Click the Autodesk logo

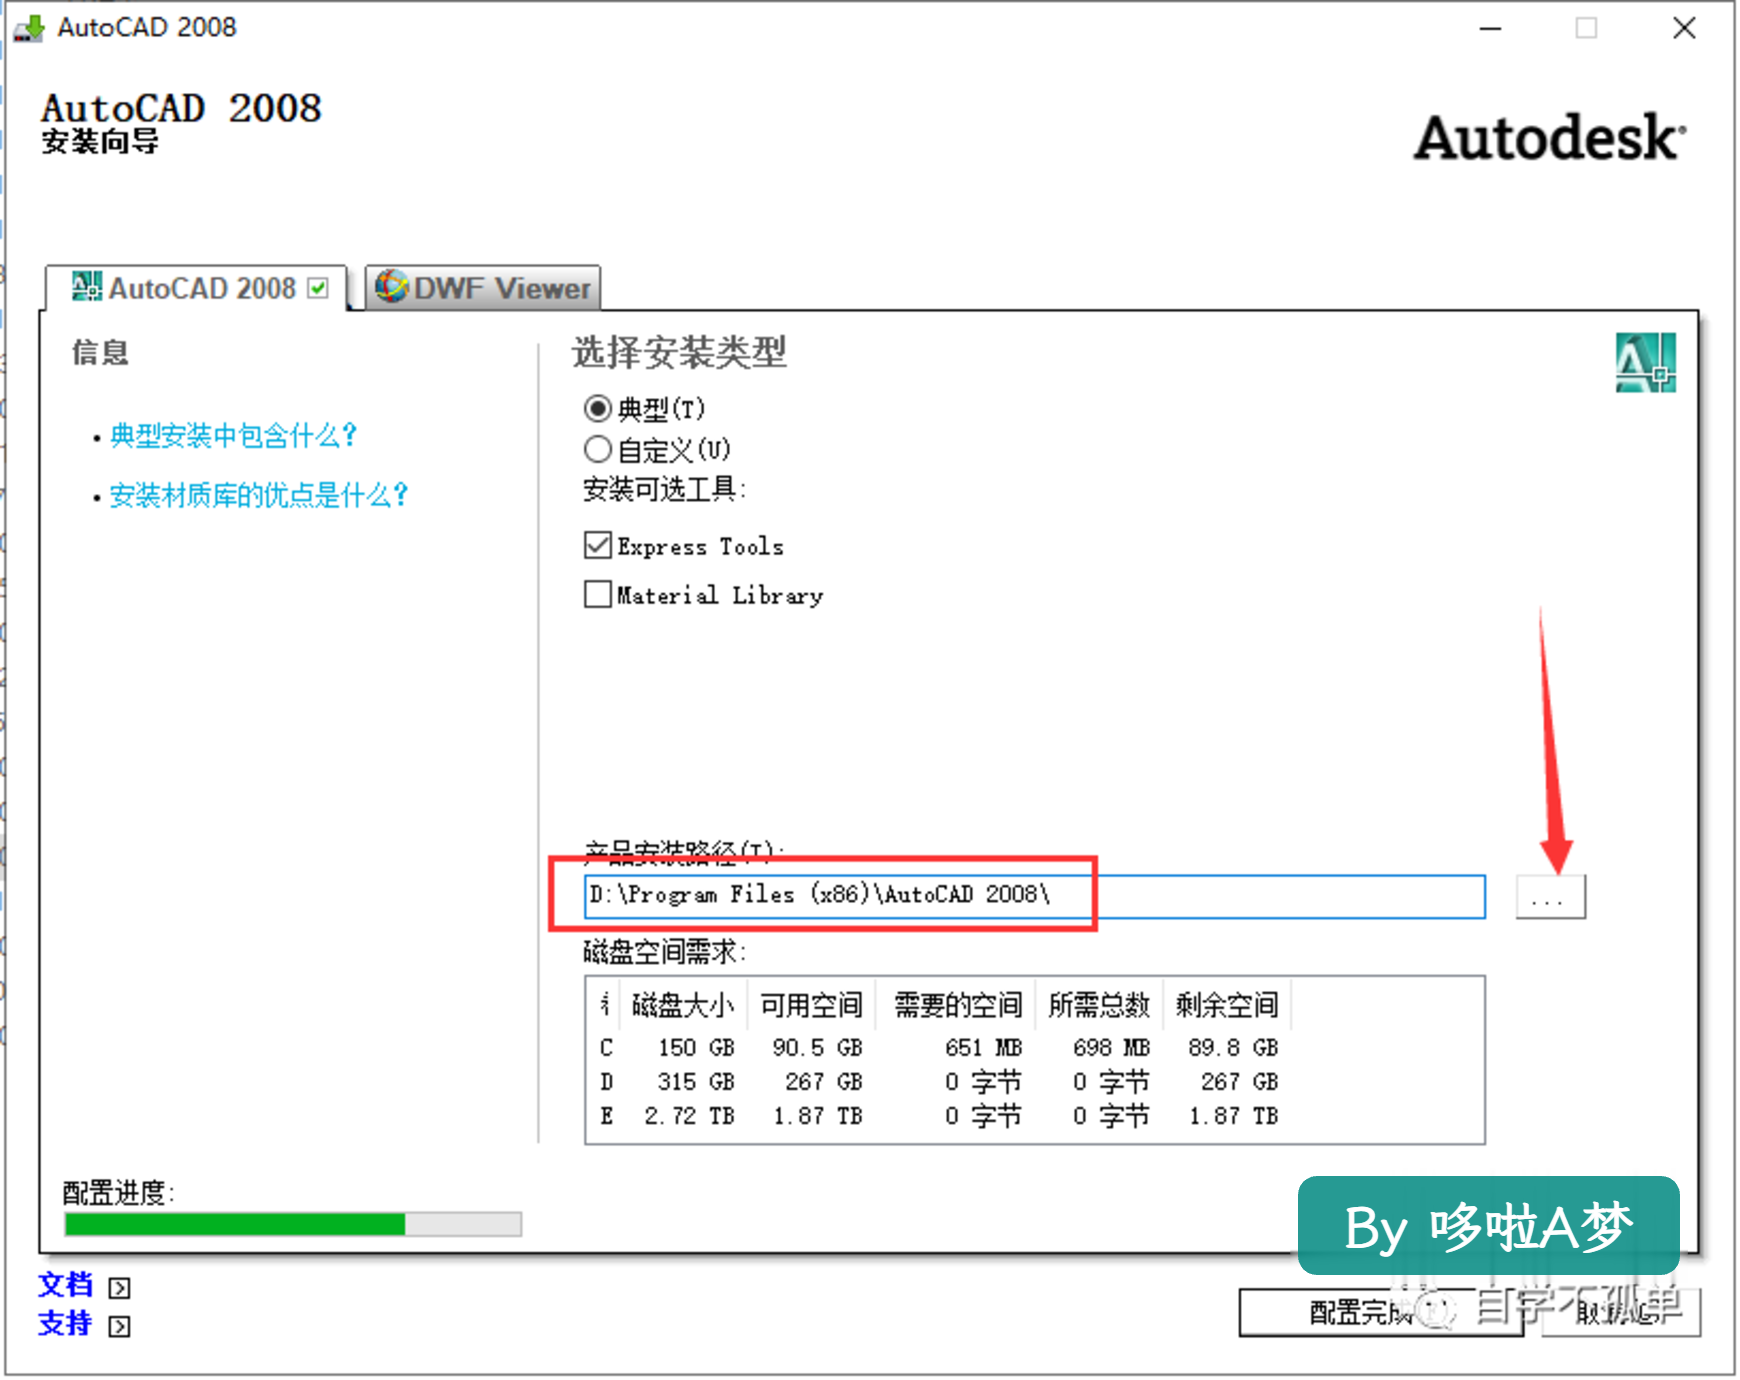(1549, 138)
